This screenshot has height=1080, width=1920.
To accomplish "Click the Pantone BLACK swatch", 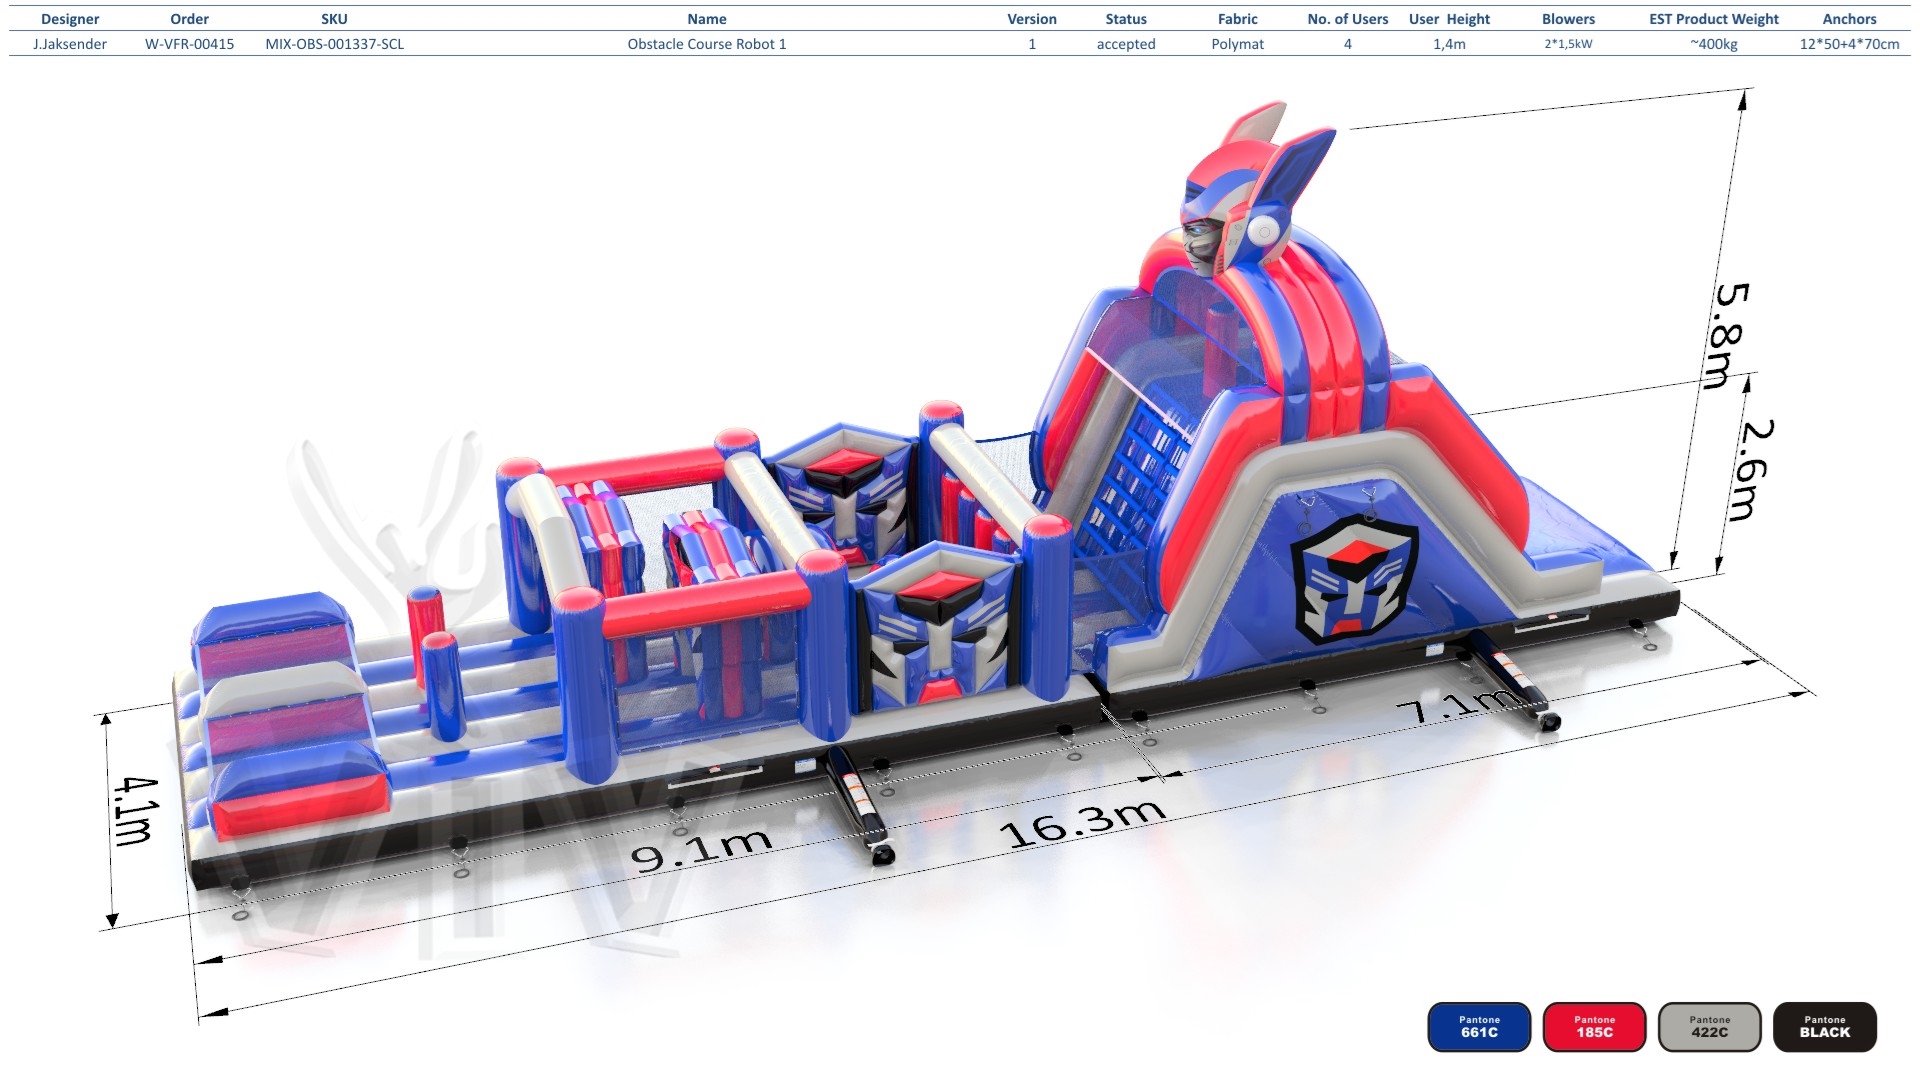I will [x=1824, y=1027].
